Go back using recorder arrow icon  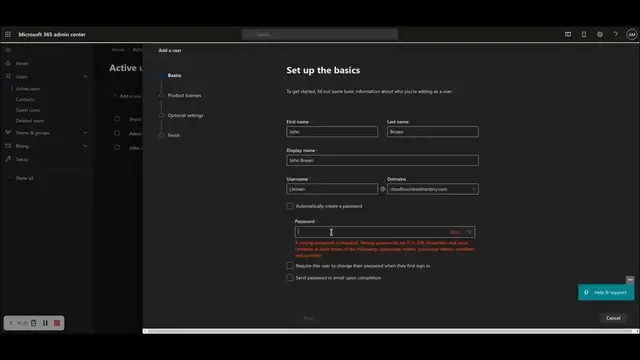click(11, 323)
